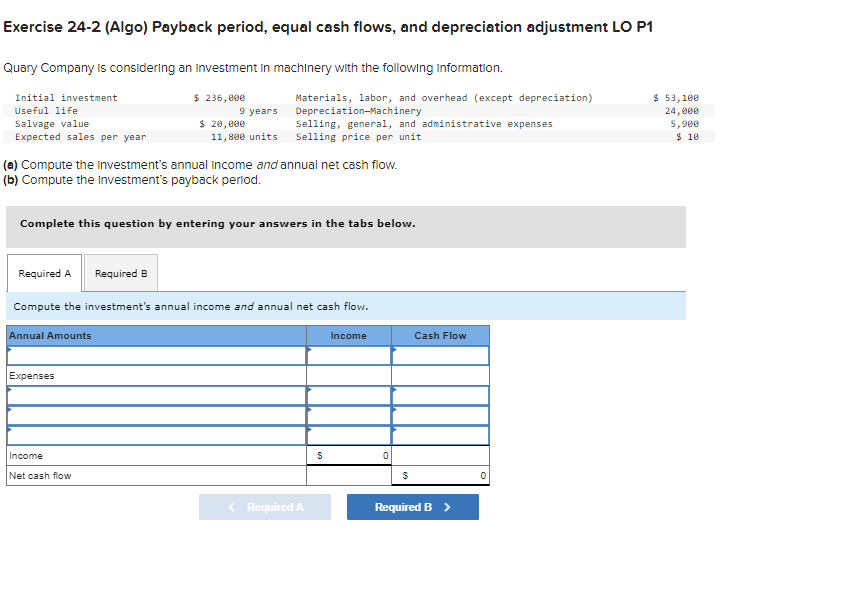
Task: Click the Expenses row label cell
Action: (x=150, y=375)
